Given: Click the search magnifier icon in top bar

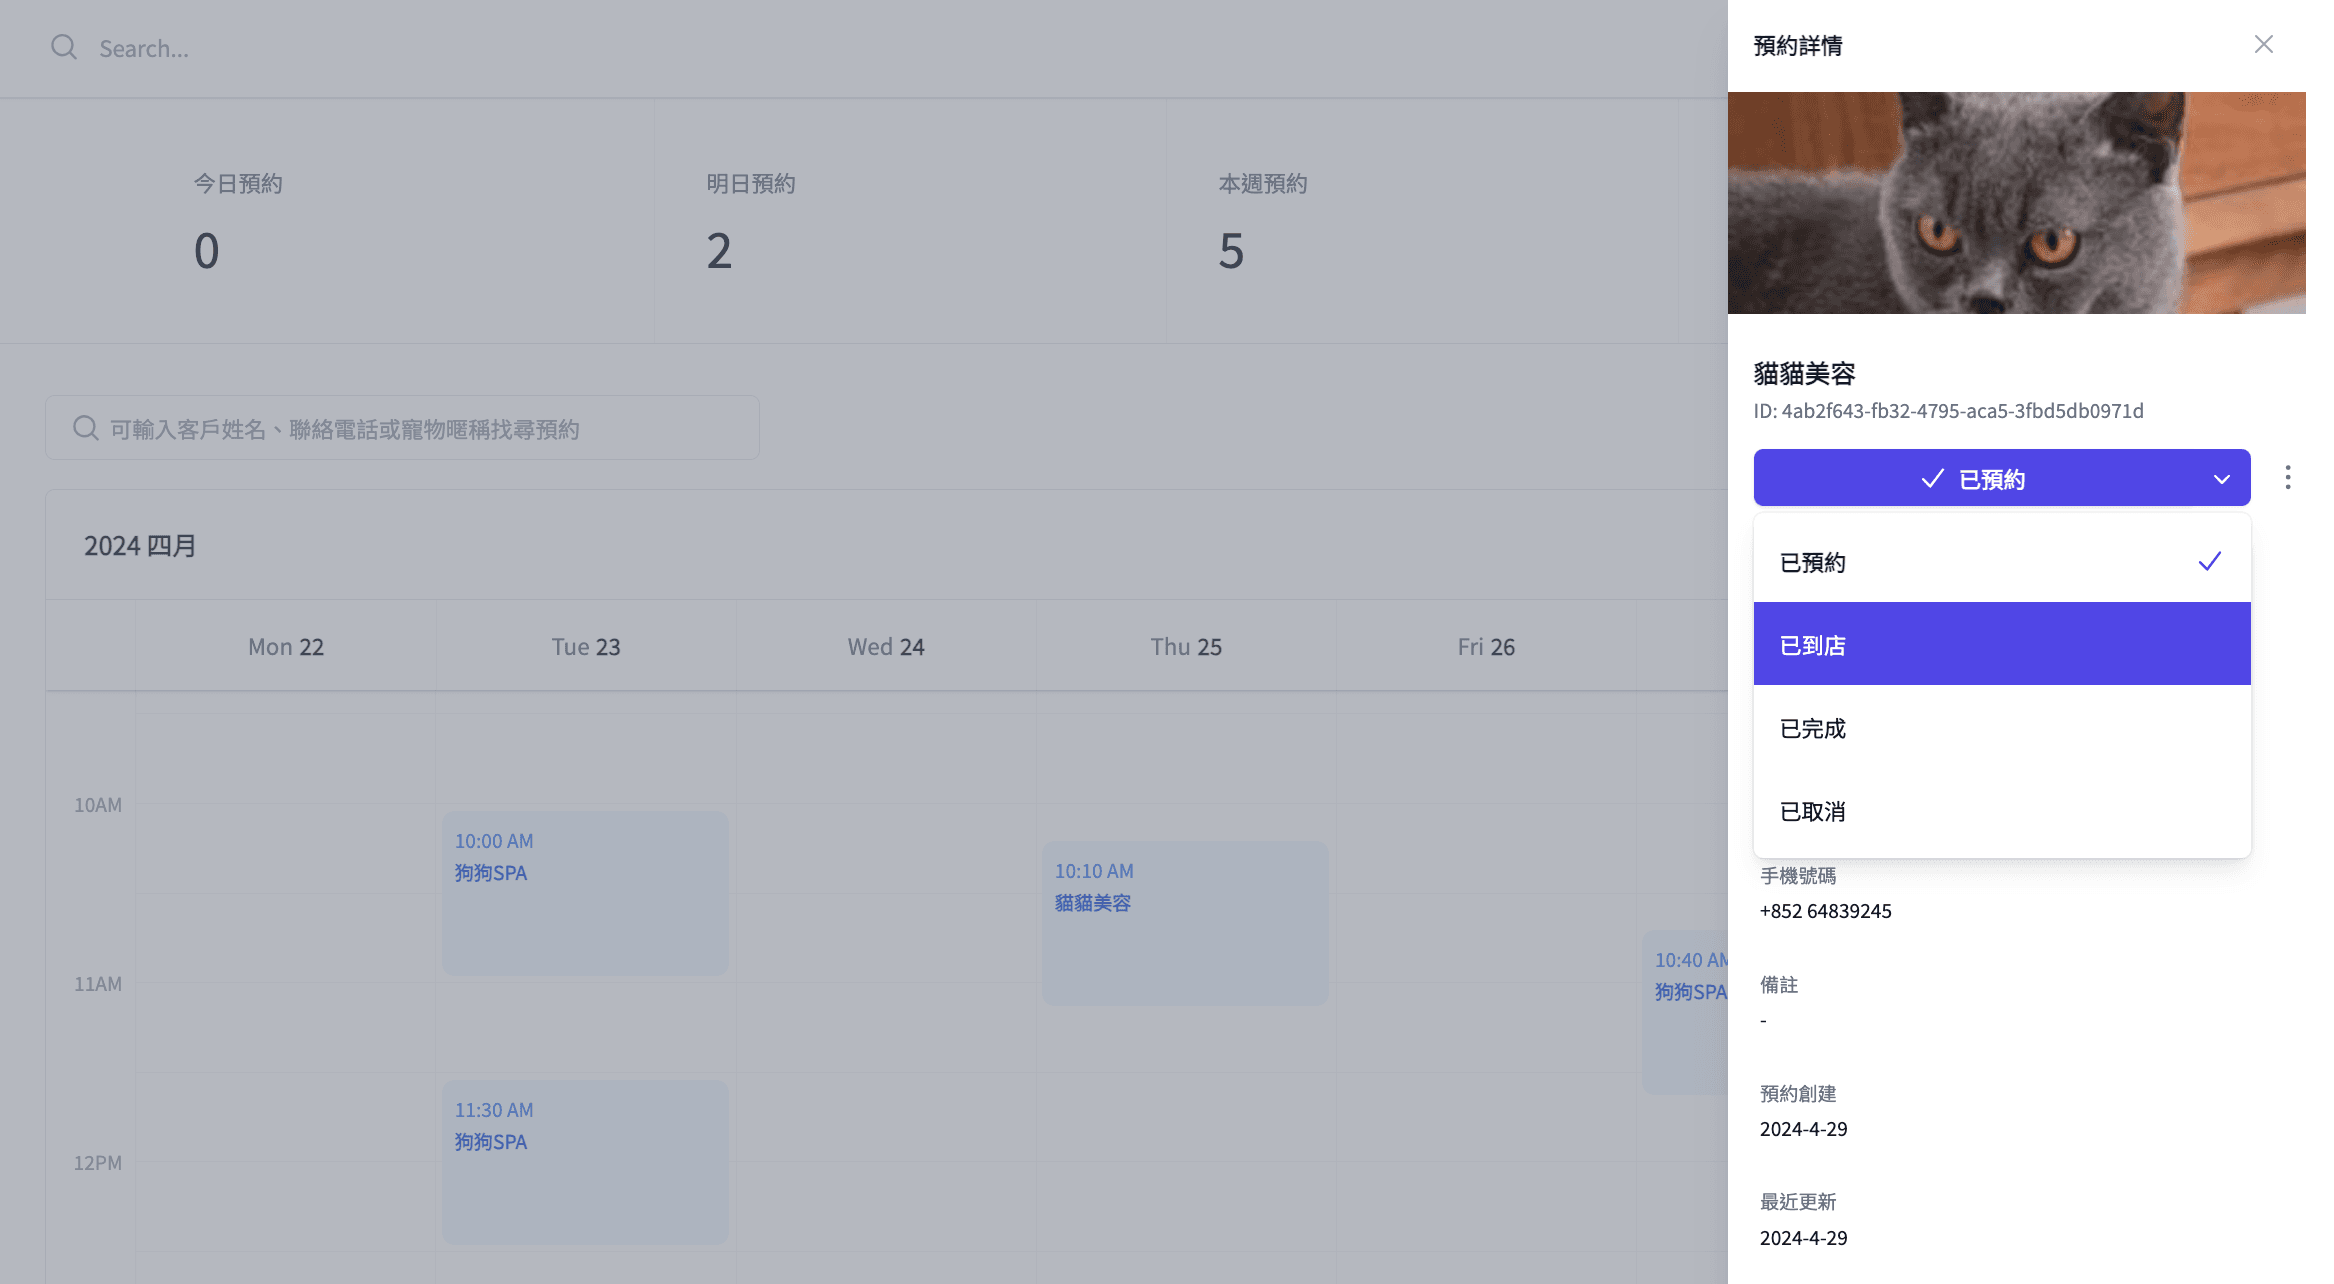Looking at the screenshot, I should pos(64,48).
